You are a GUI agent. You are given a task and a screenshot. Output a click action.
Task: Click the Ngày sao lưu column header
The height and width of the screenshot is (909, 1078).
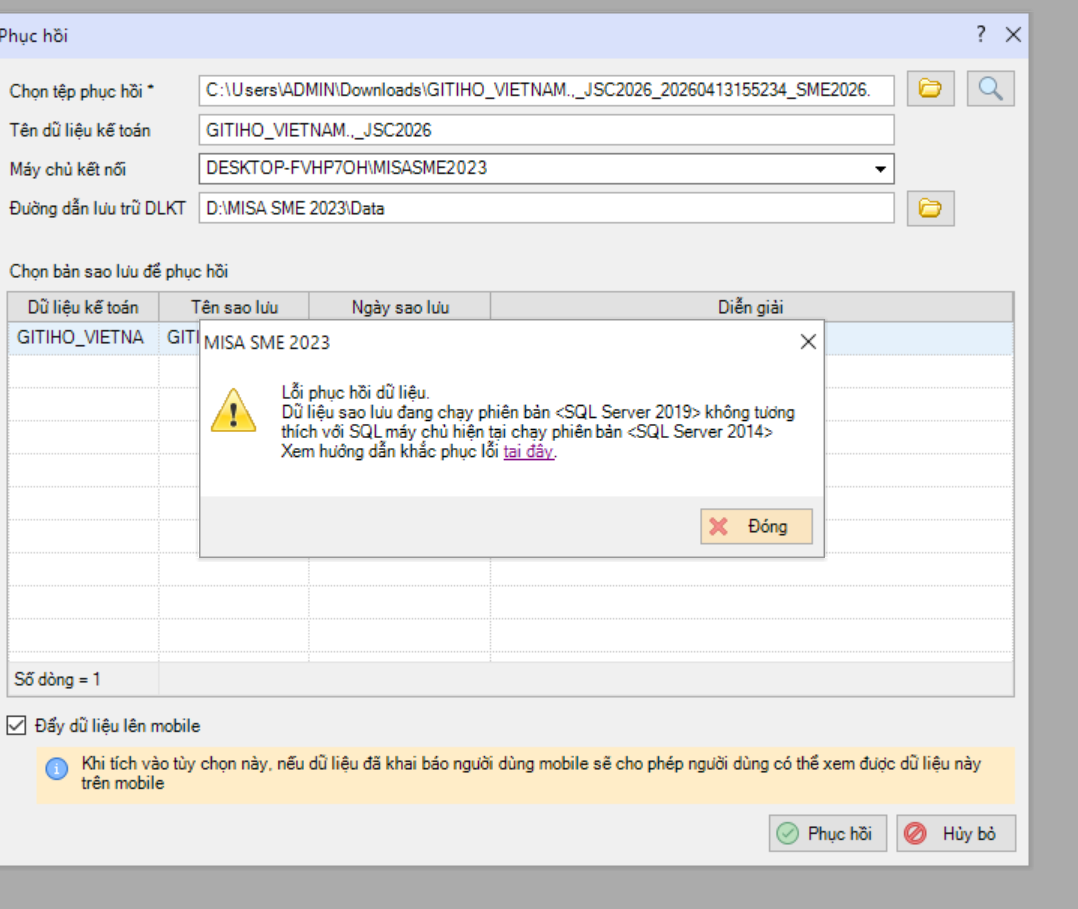point(400,307)
